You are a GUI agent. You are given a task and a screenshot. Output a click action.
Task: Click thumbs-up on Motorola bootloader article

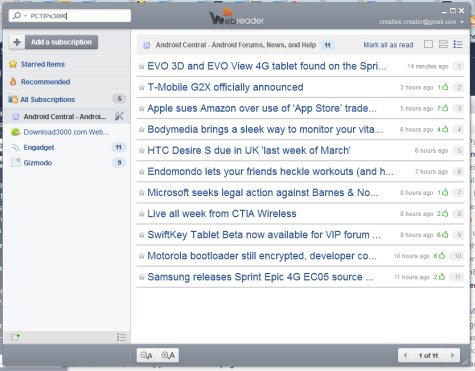(x=442, y=256)
